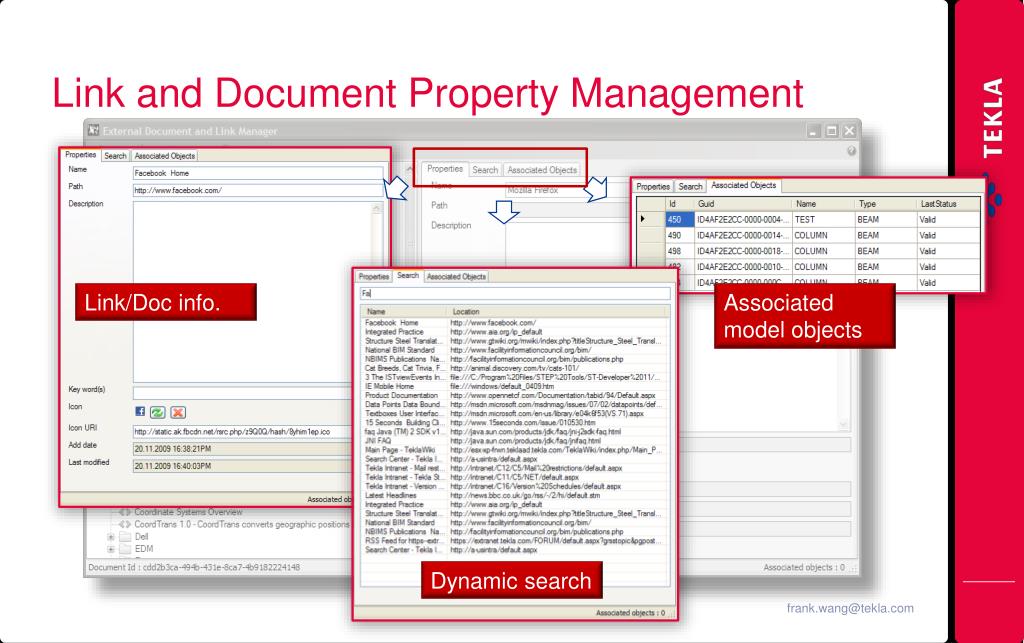Click the Id cell '498'
1024x643 pixels.
tap(680, 251)
